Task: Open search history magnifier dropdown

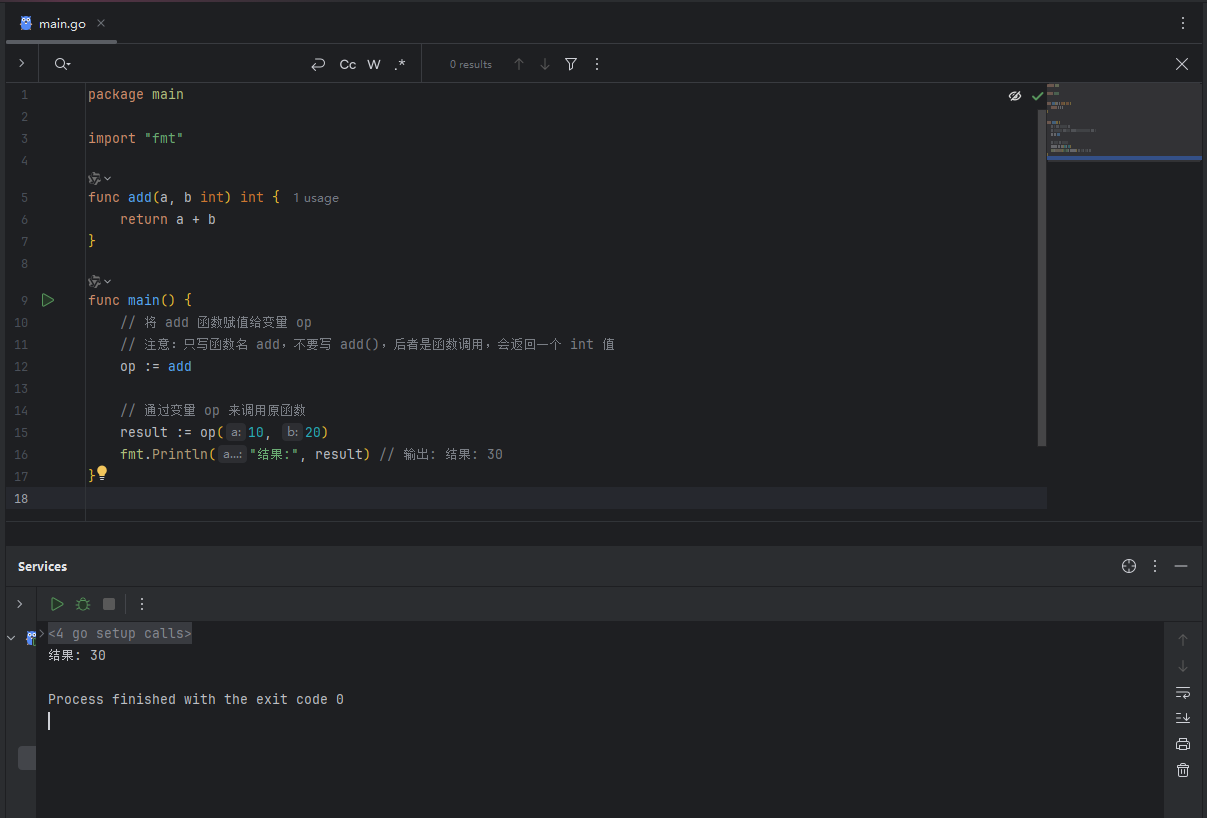Action: click(62, 64)
